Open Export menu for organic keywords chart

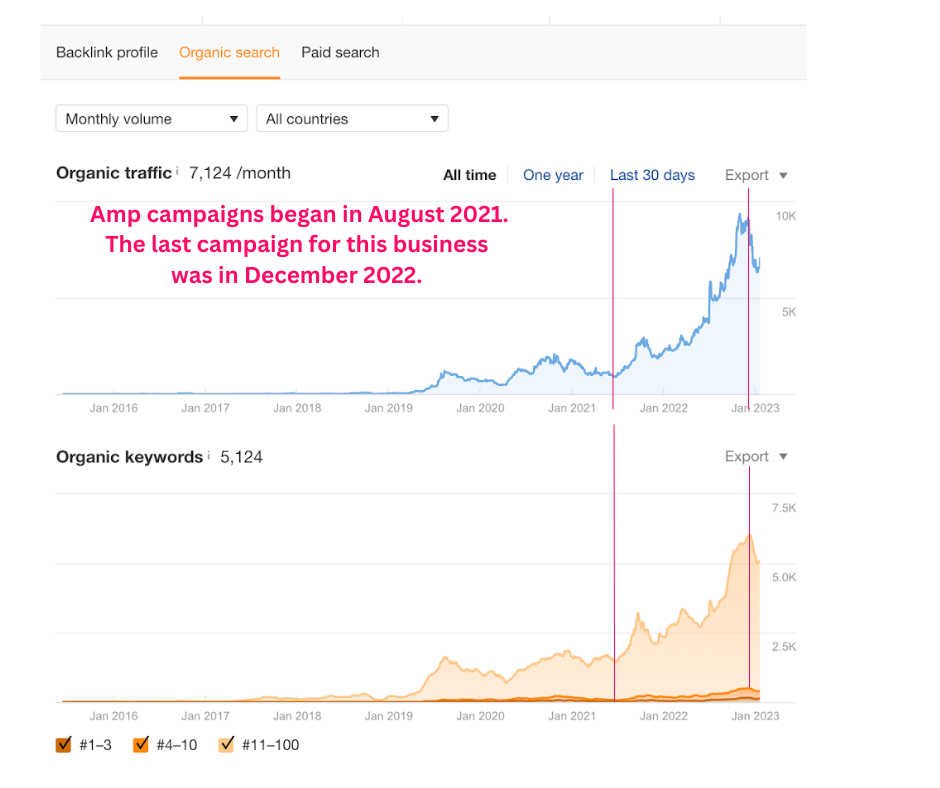[x=756, y=456]
